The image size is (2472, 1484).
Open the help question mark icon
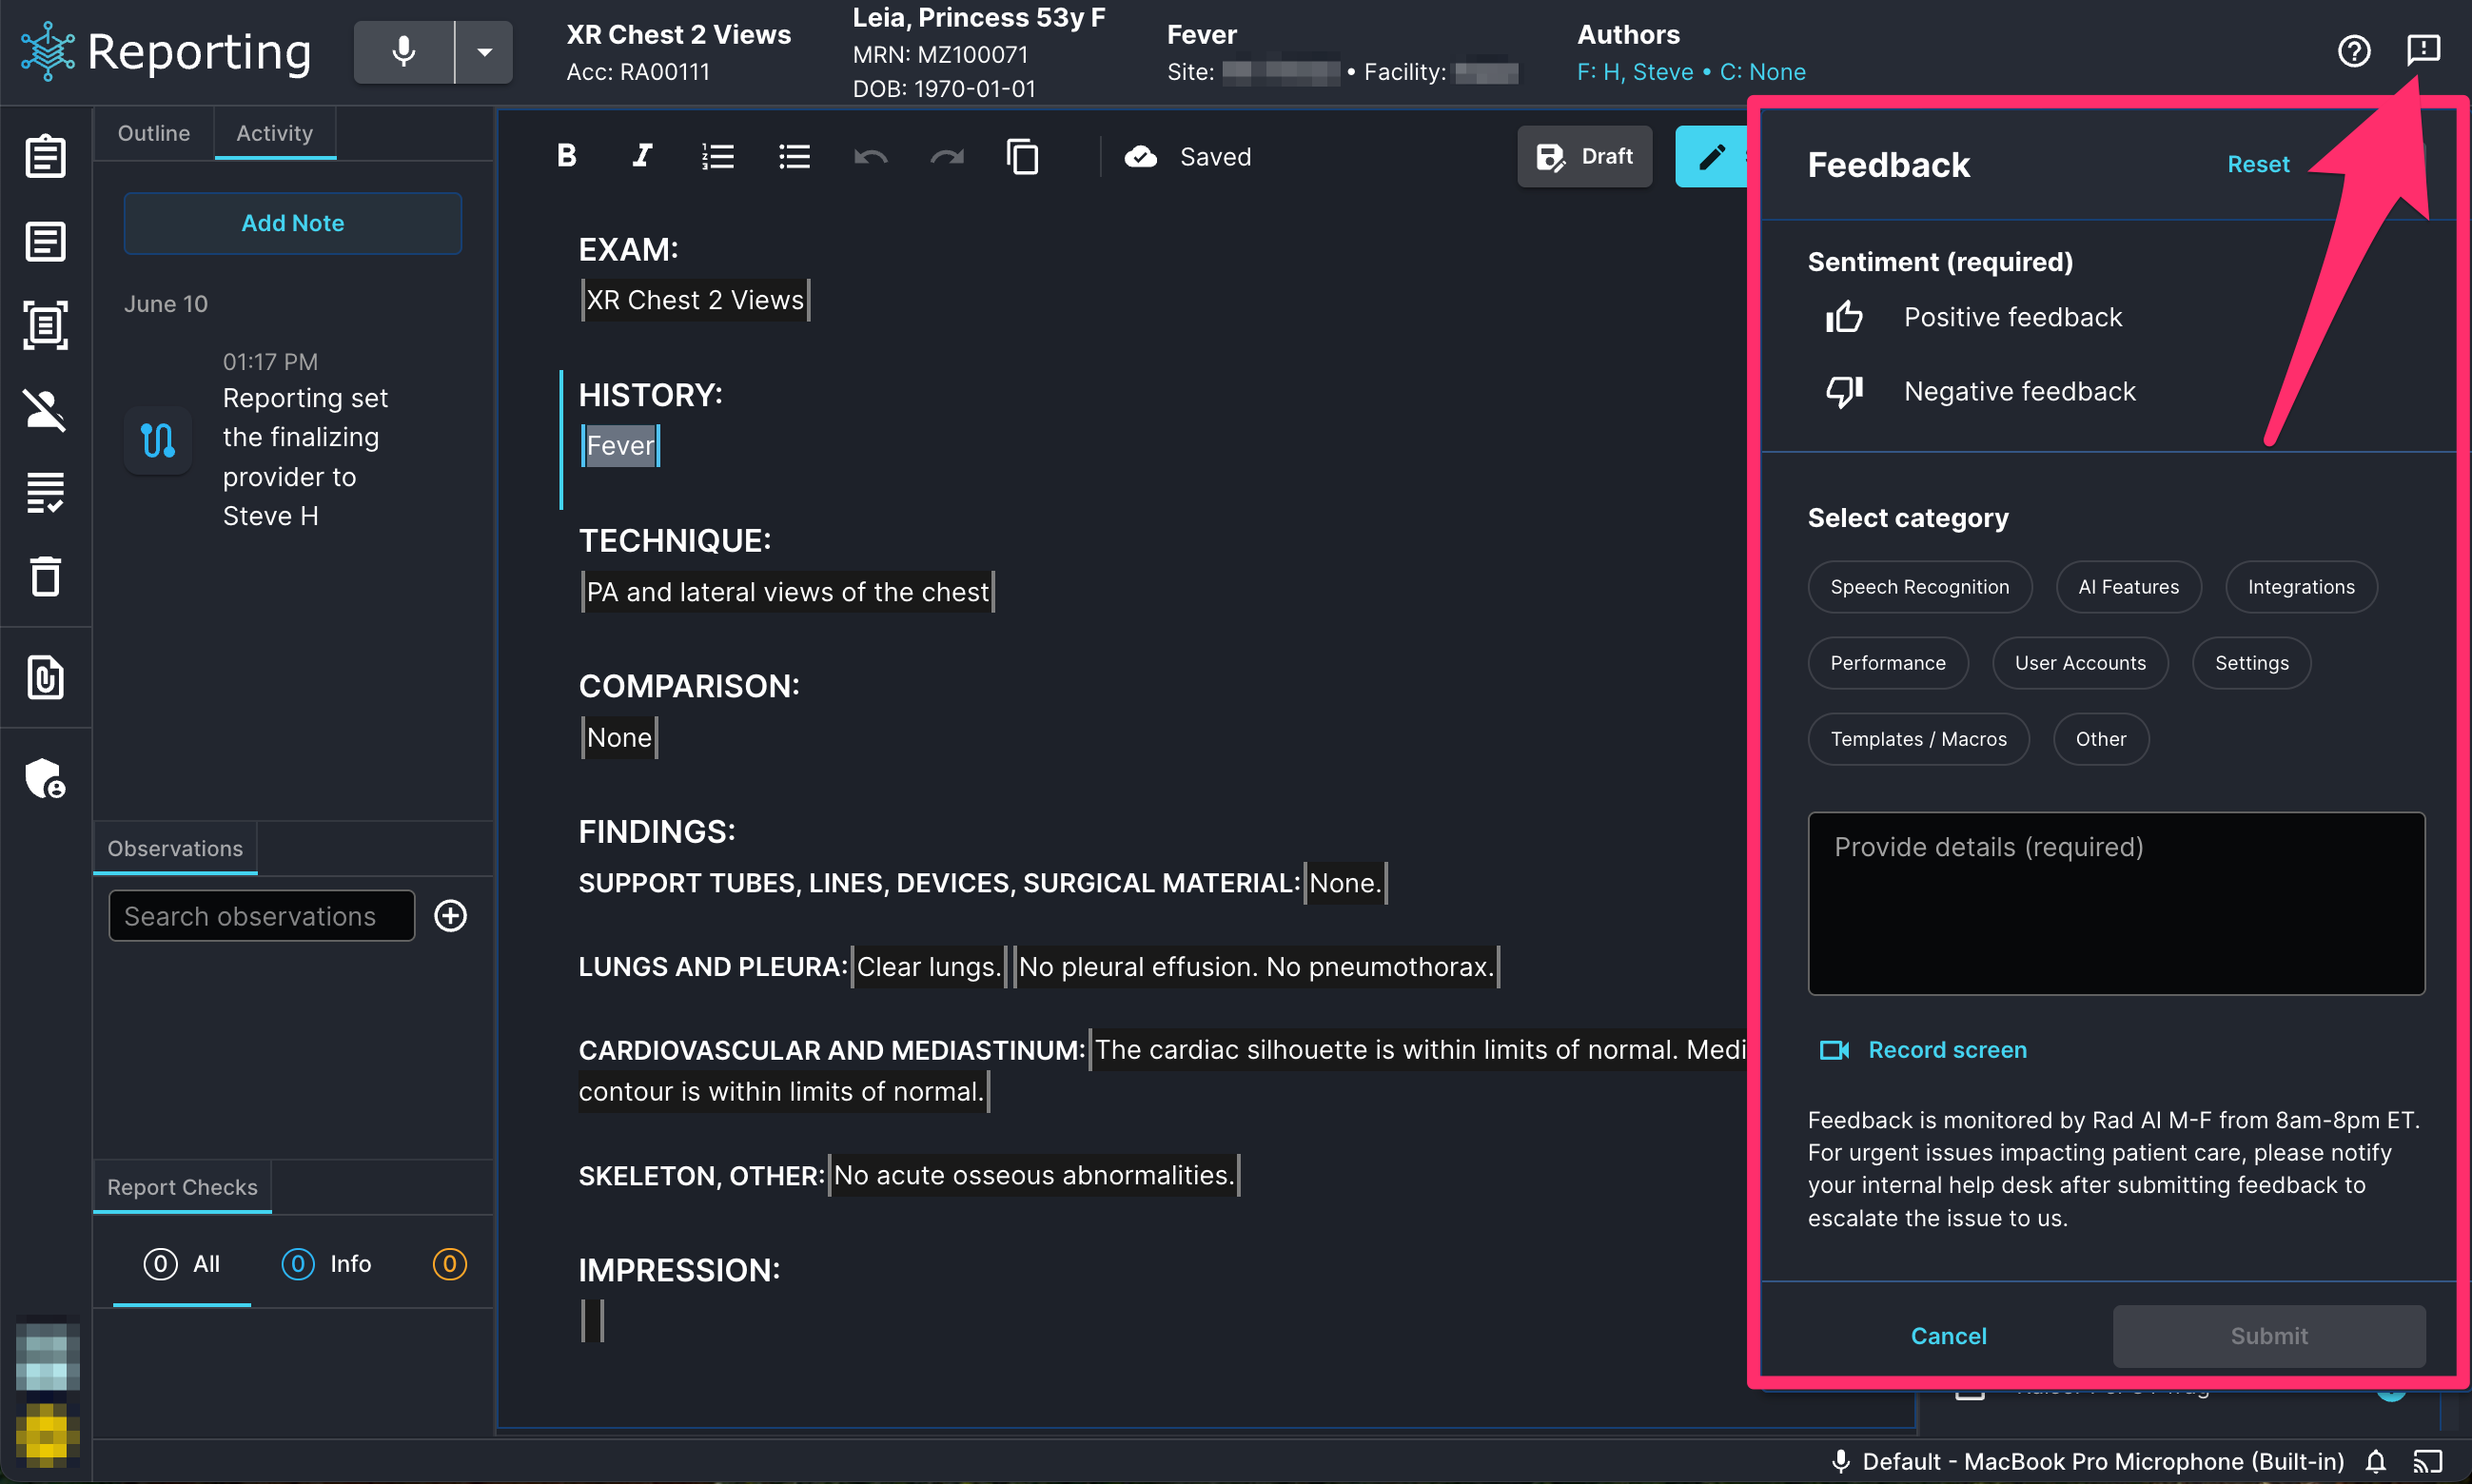pos(2353,50)
